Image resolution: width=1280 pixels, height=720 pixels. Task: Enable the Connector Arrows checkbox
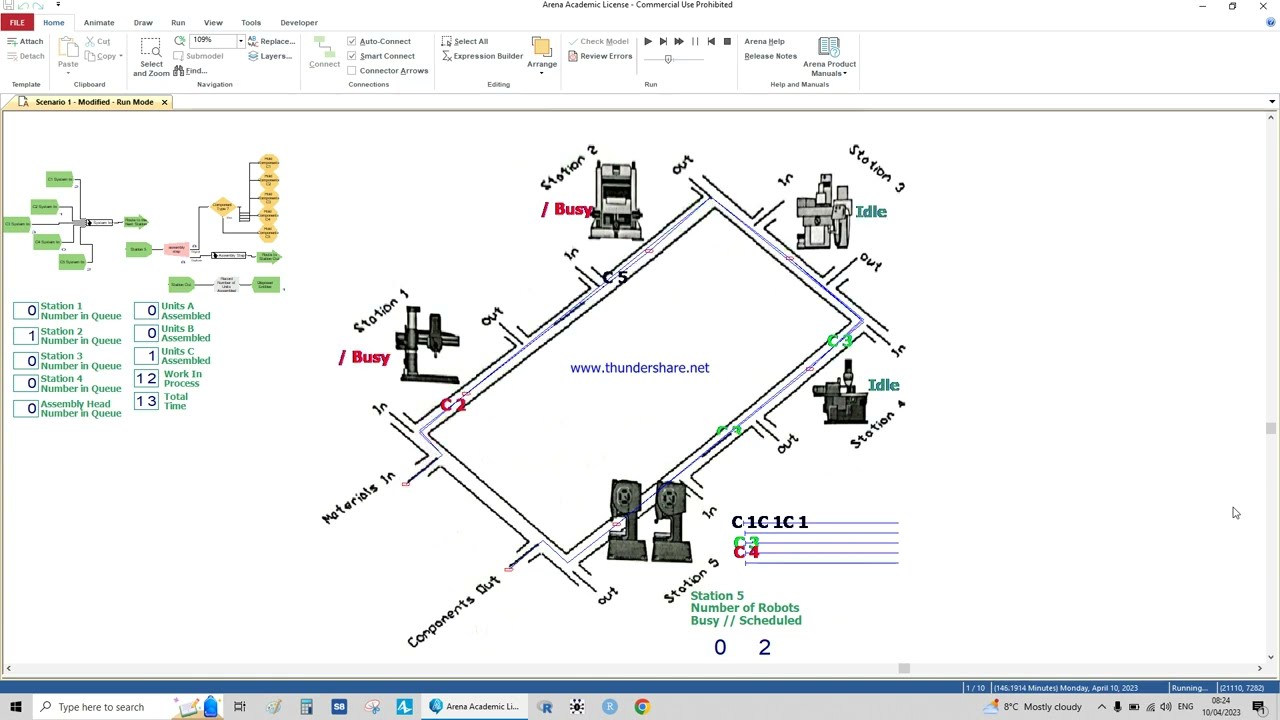click(352, 71)
